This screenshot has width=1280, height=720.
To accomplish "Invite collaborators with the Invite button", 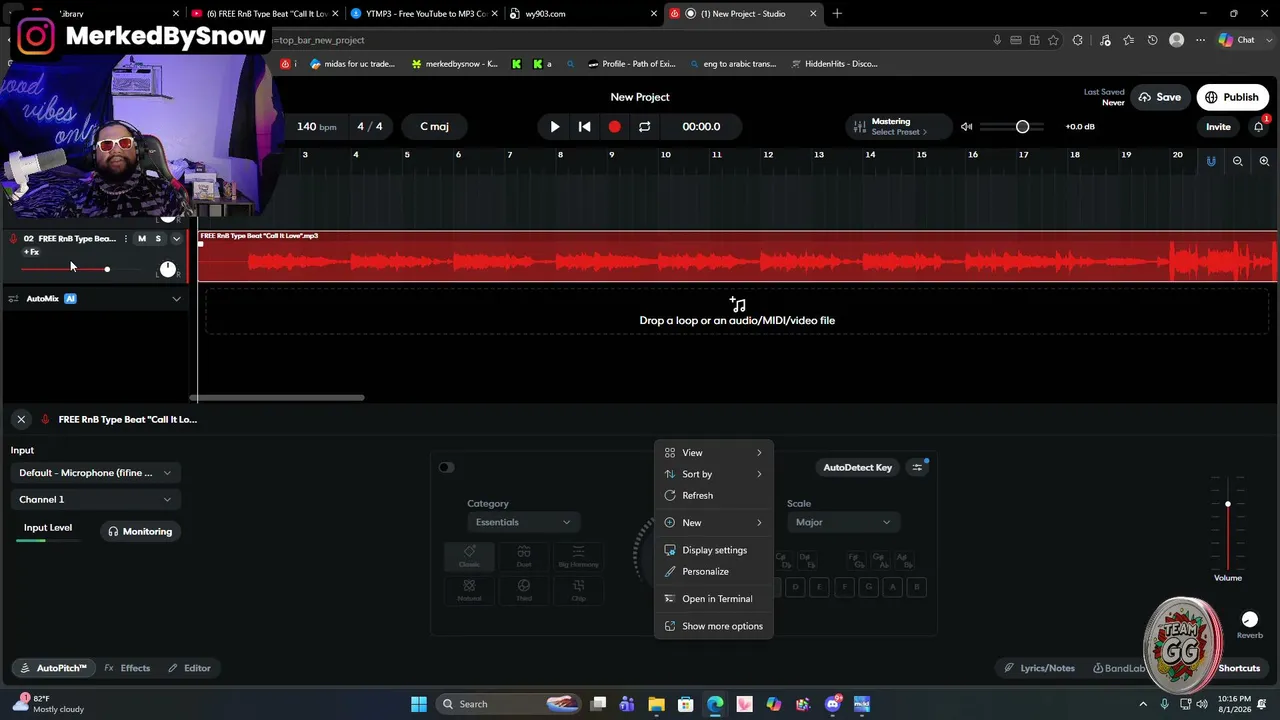I will [x=1218, y=127].
